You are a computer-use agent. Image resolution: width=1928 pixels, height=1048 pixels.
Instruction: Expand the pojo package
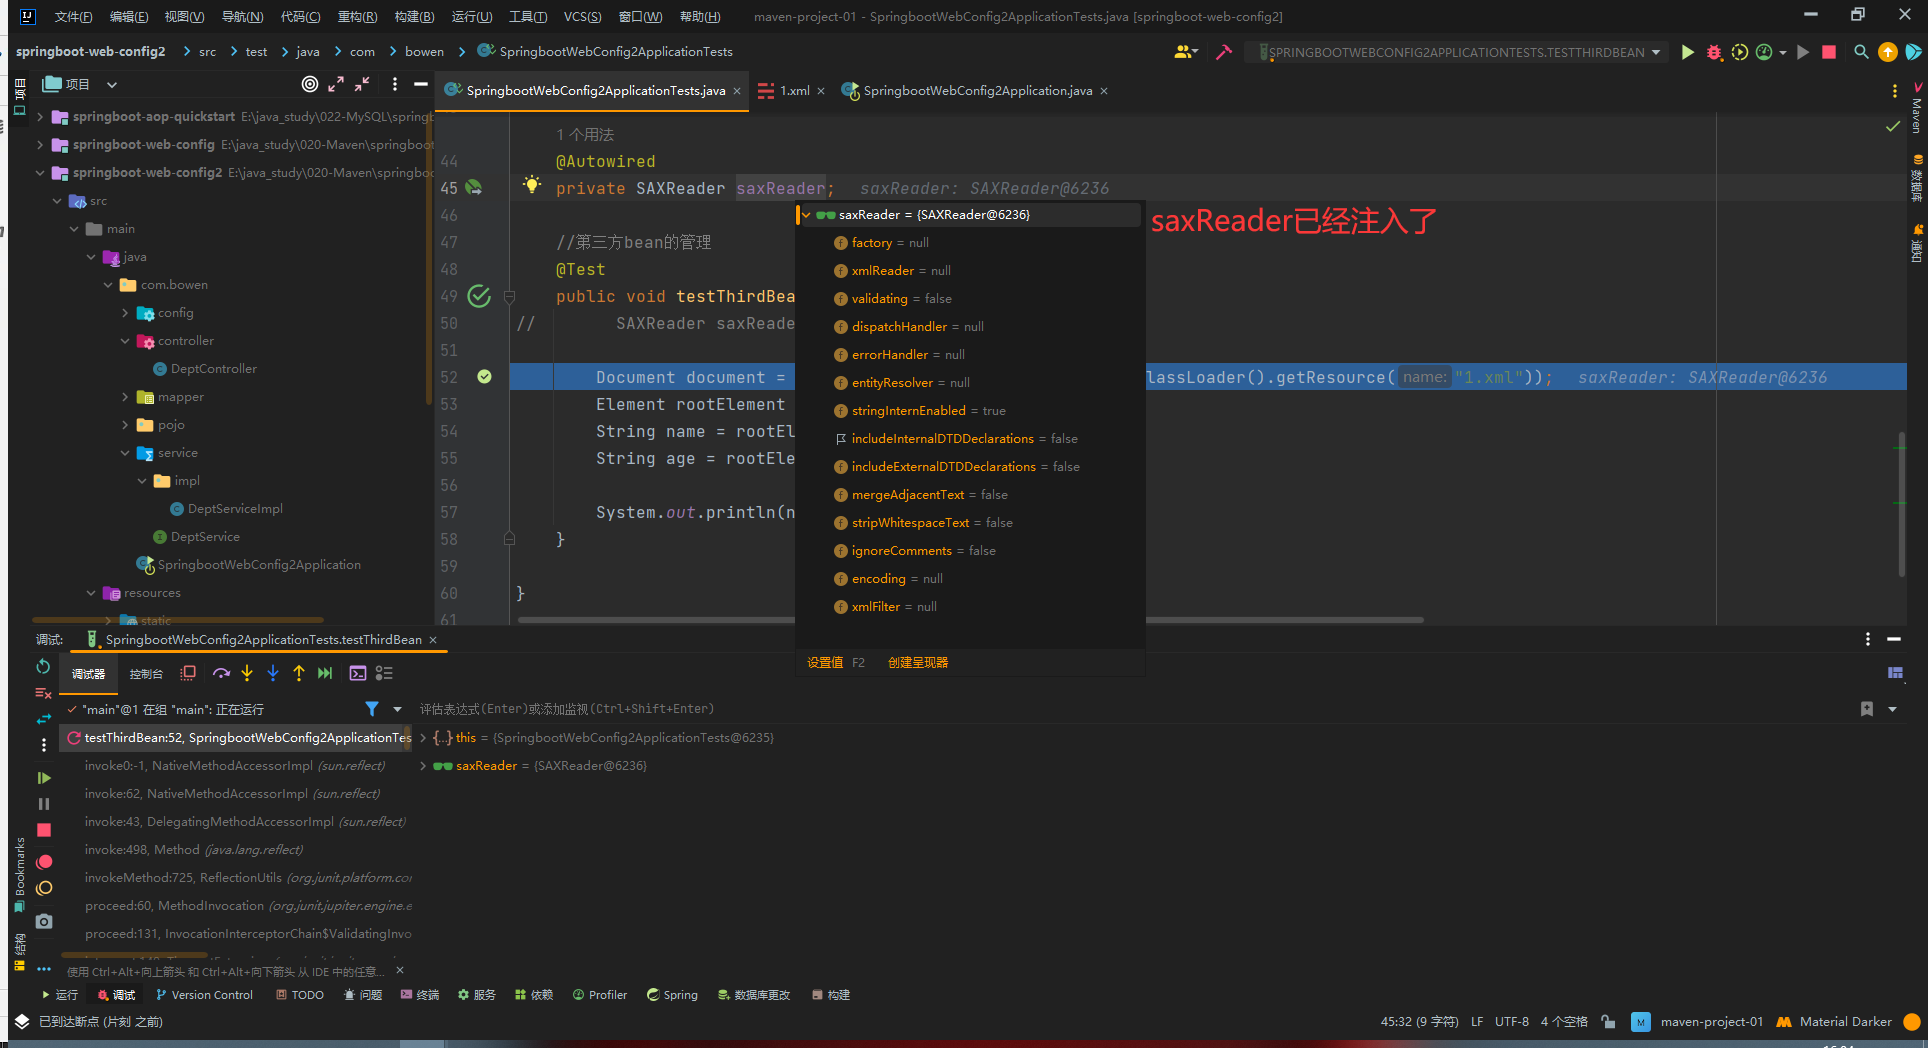tap(125, 425)
